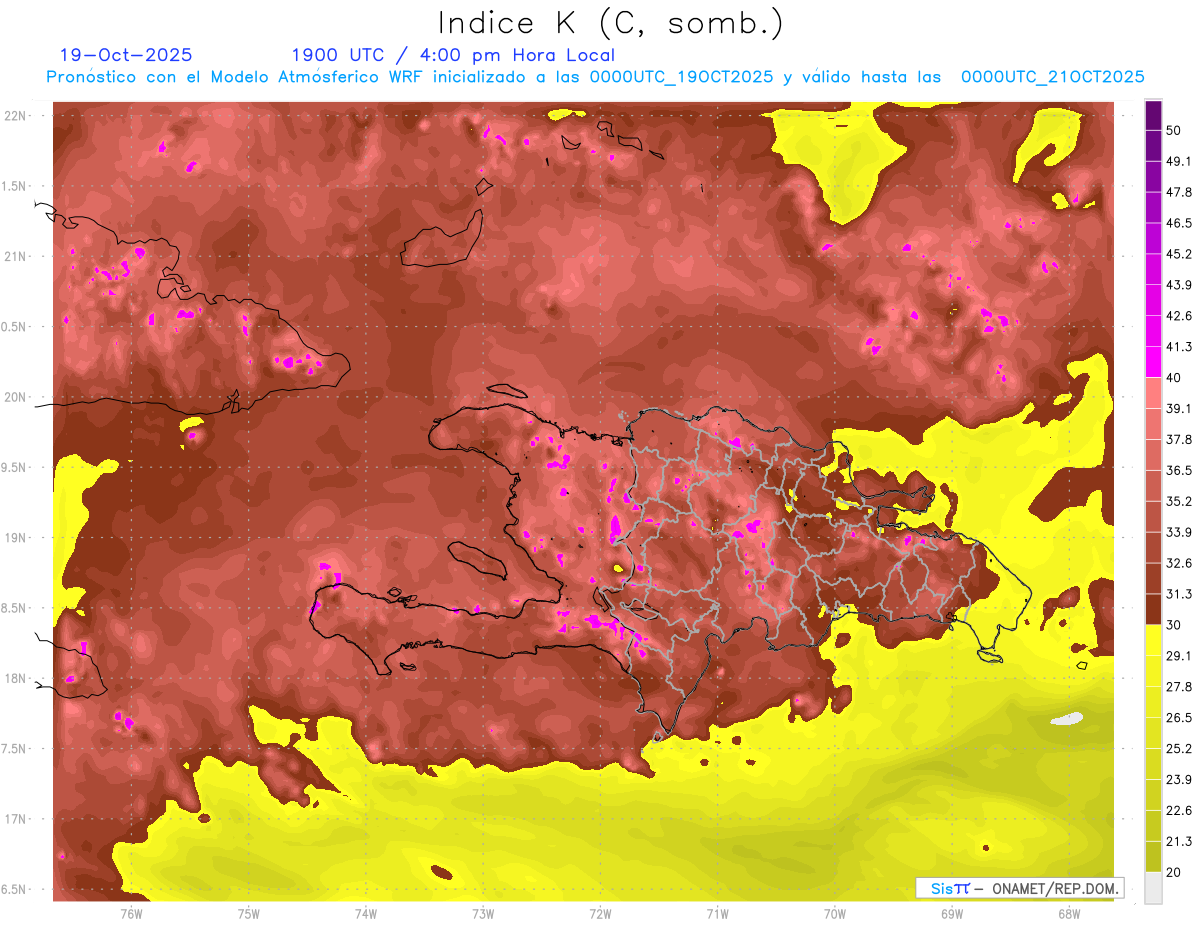
Task: Click the latitude label '22N'
Action: click(17, 116)
